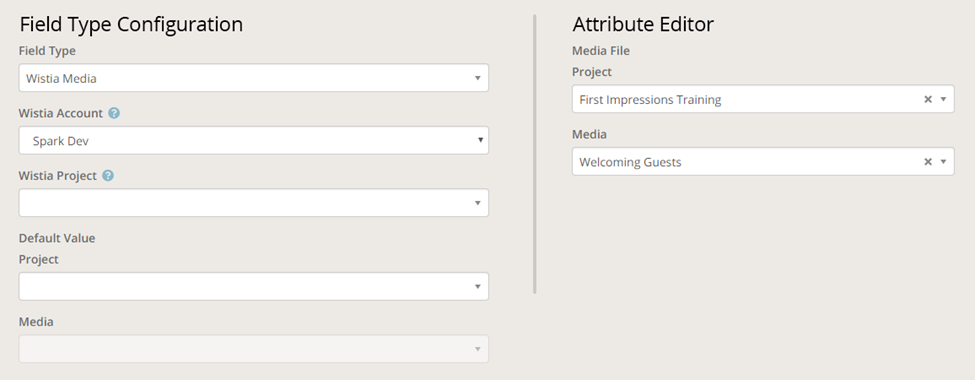Click the disabled Default Value Media dropdown
Viewport: 975px width, 380px height.
254,349
